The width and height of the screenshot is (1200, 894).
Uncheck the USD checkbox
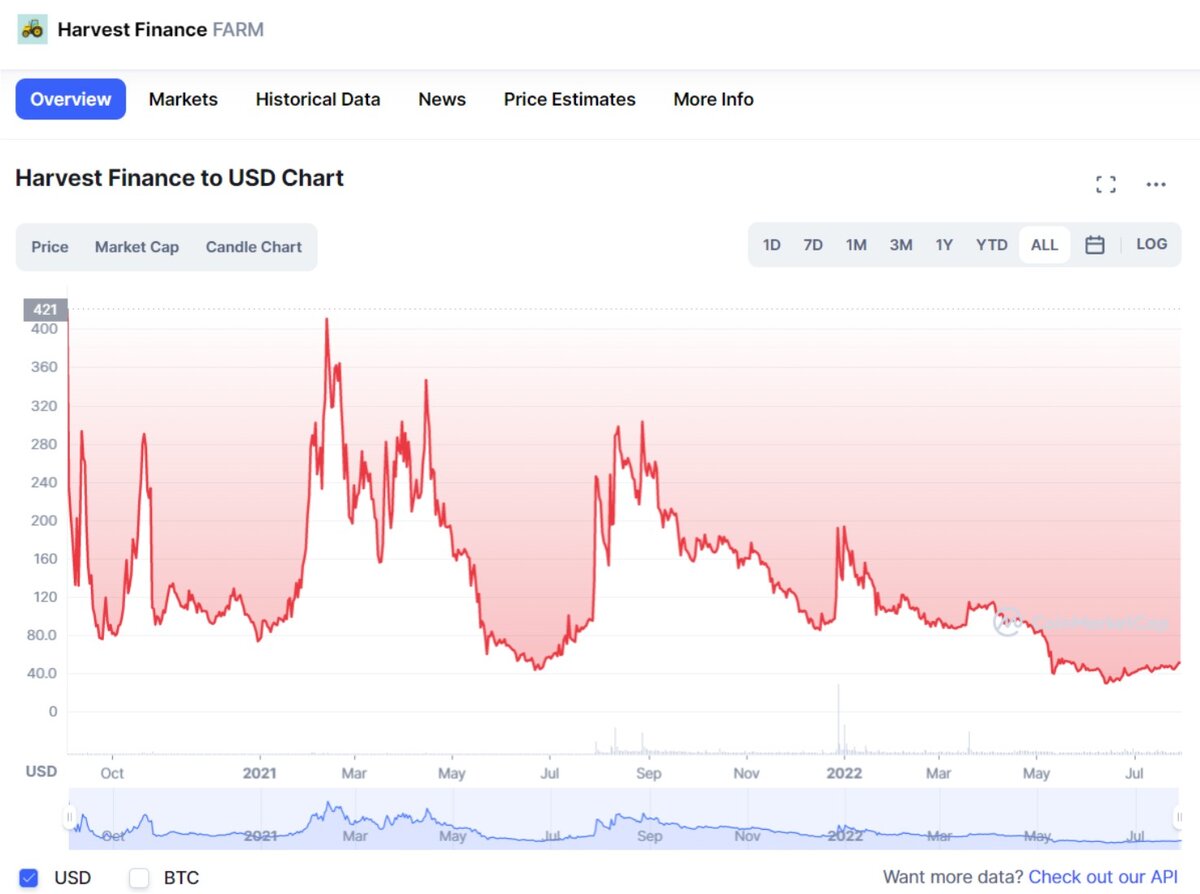29,878
